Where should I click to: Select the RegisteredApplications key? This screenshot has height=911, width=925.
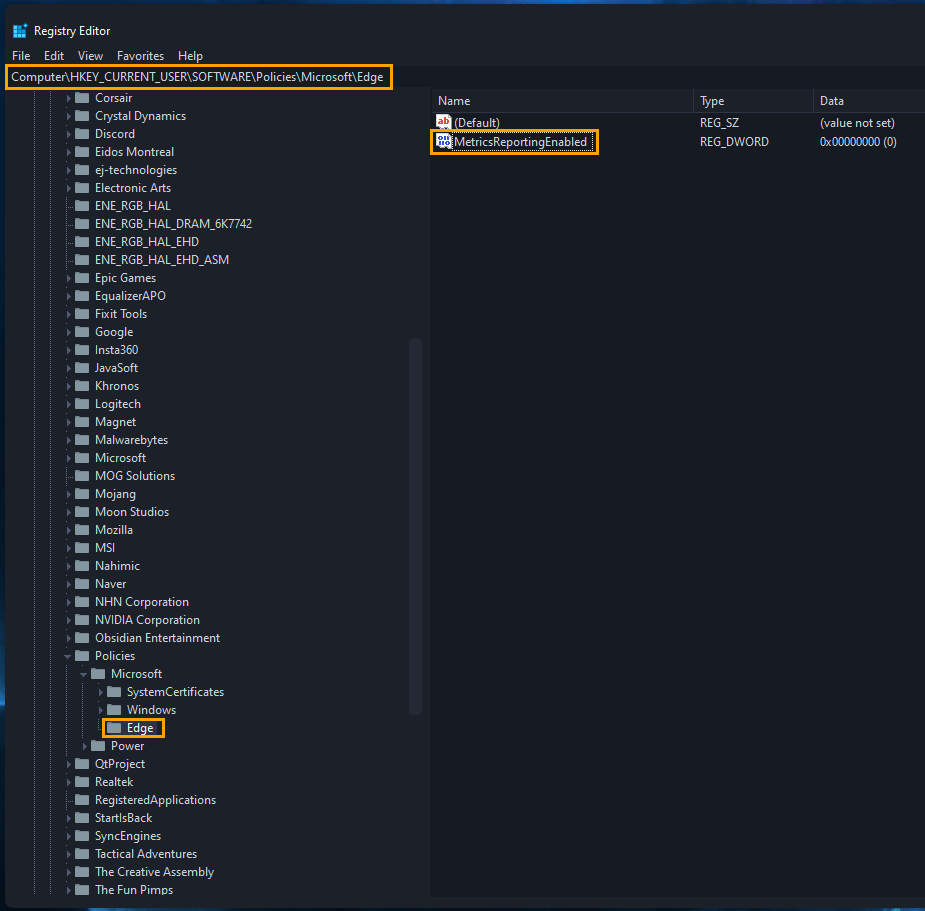click(x=156, y=800)
